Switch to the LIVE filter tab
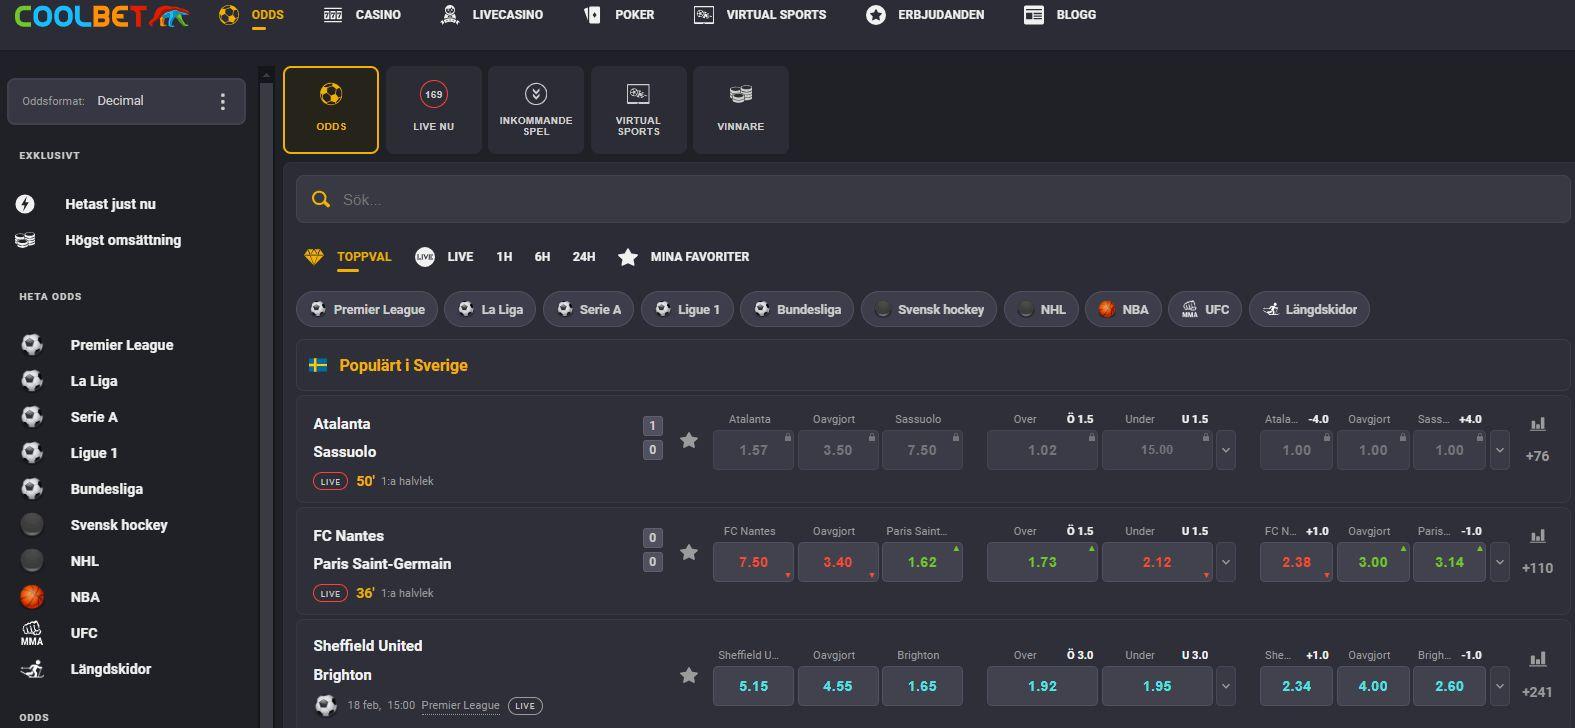The image size is (1575, 728). point(444,257)
